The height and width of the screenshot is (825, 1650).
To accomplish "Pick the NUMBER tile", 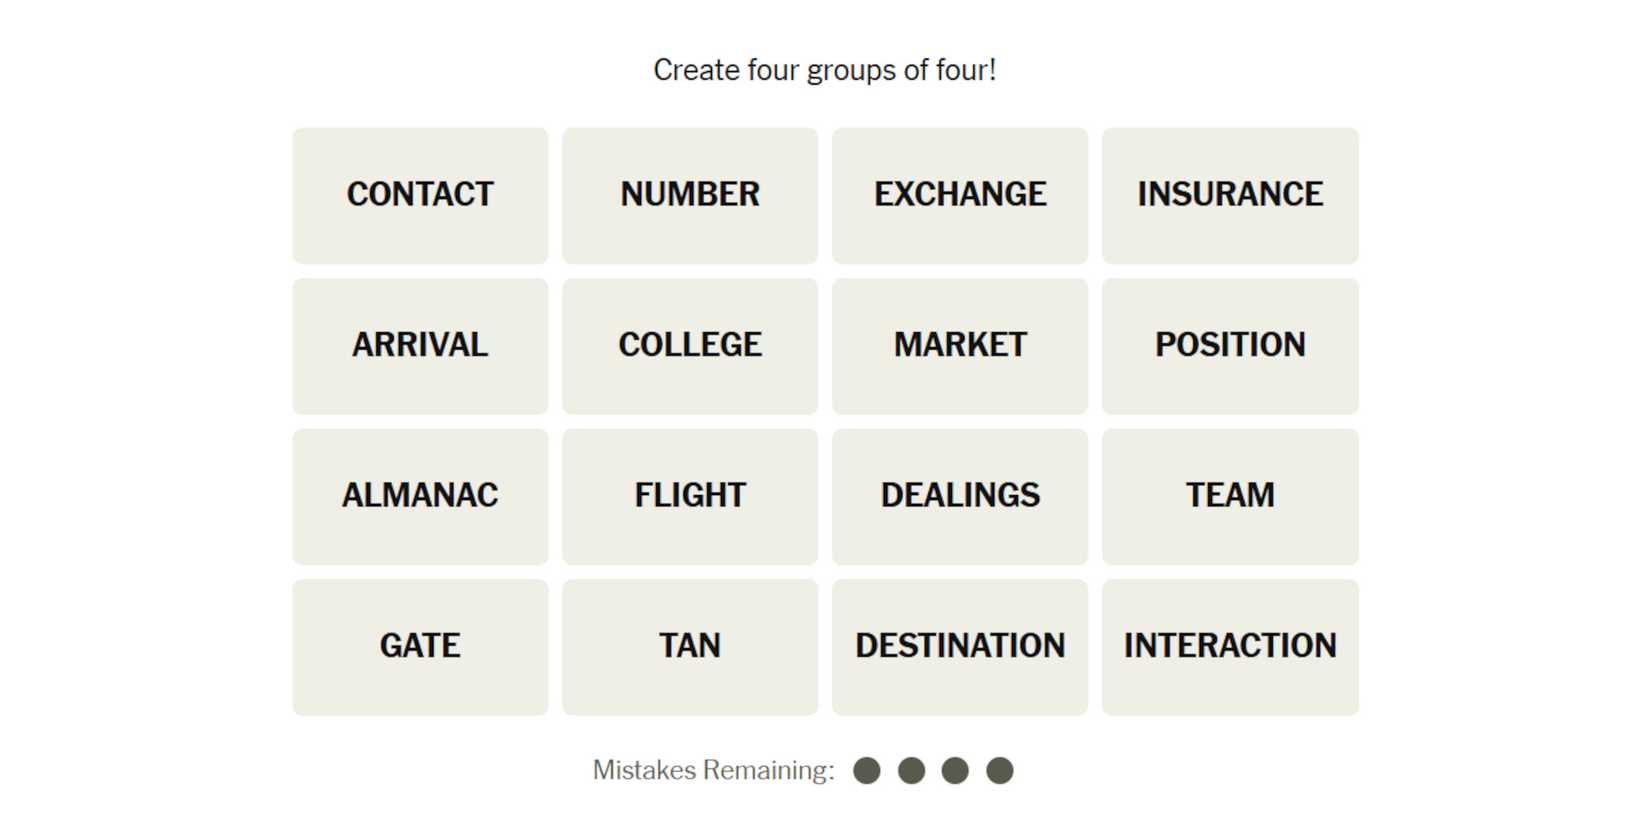I will 690,195.
